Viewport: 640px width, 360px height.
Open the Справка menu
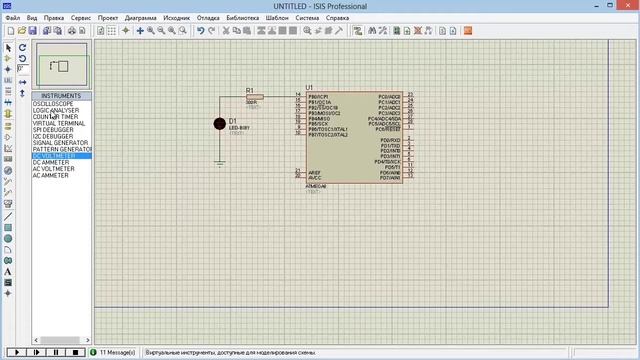[337, 18]
